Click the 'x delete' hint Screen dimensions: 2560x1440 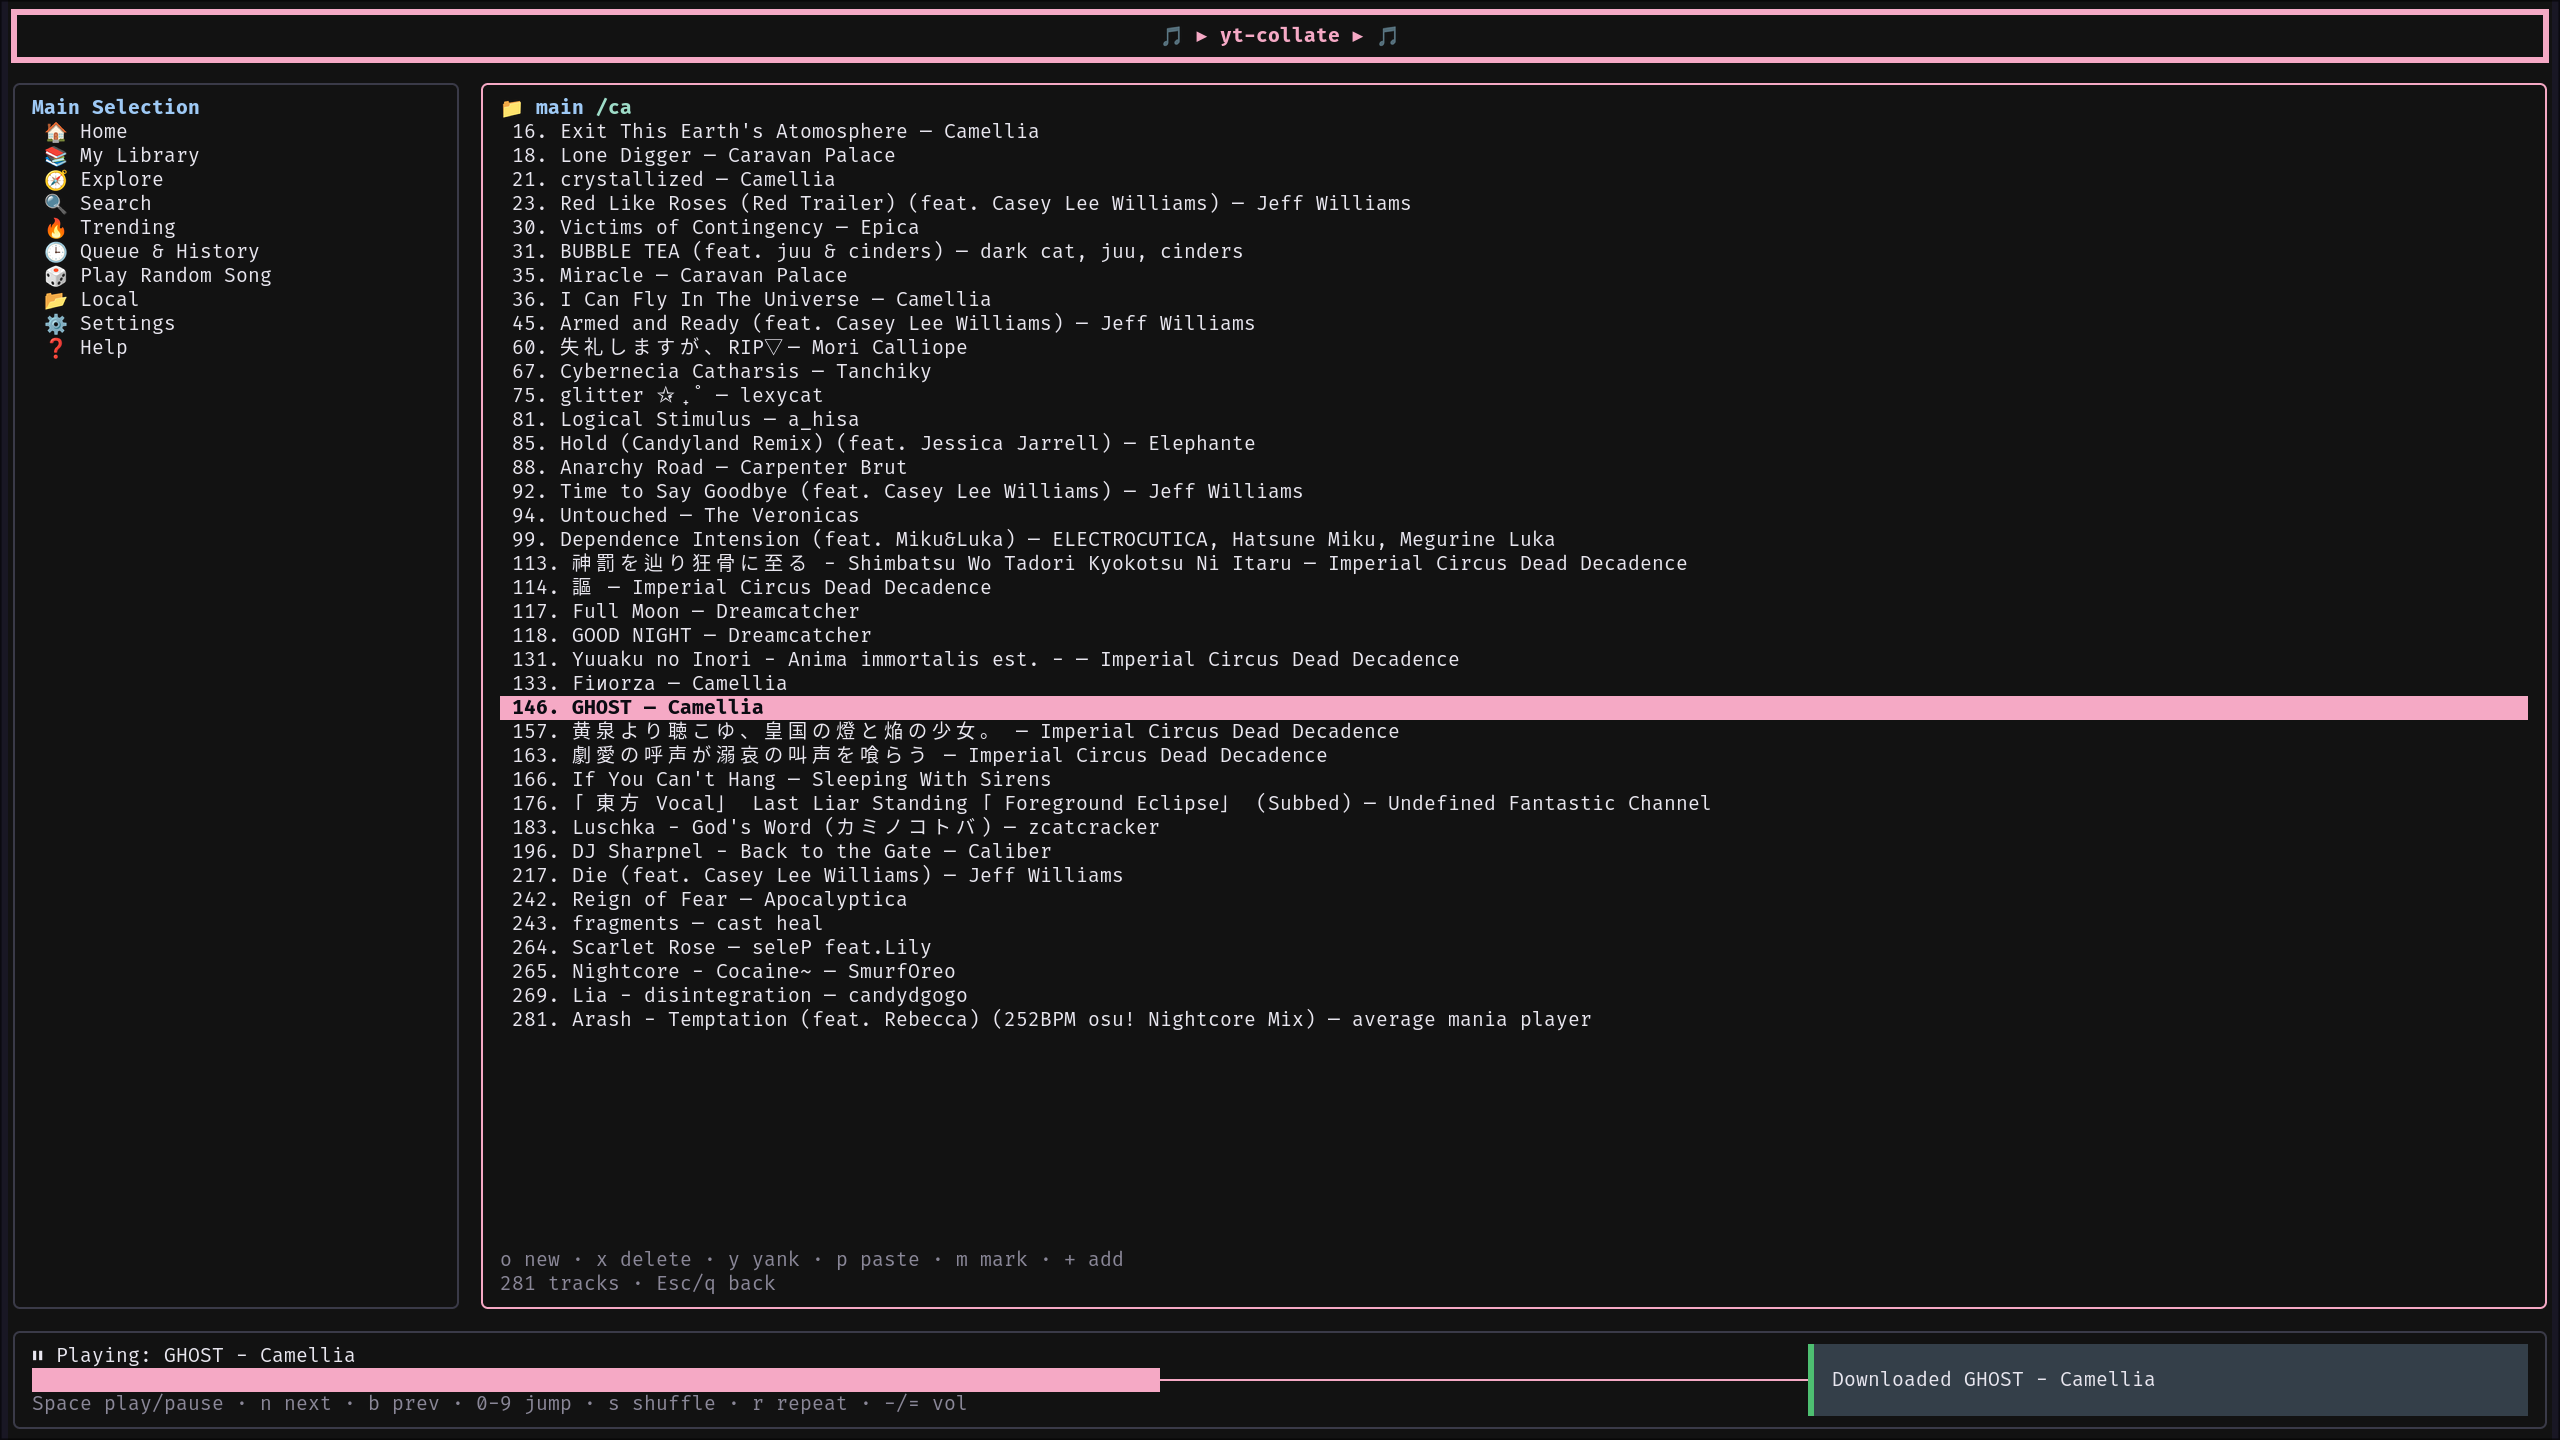click(644, 1260)
